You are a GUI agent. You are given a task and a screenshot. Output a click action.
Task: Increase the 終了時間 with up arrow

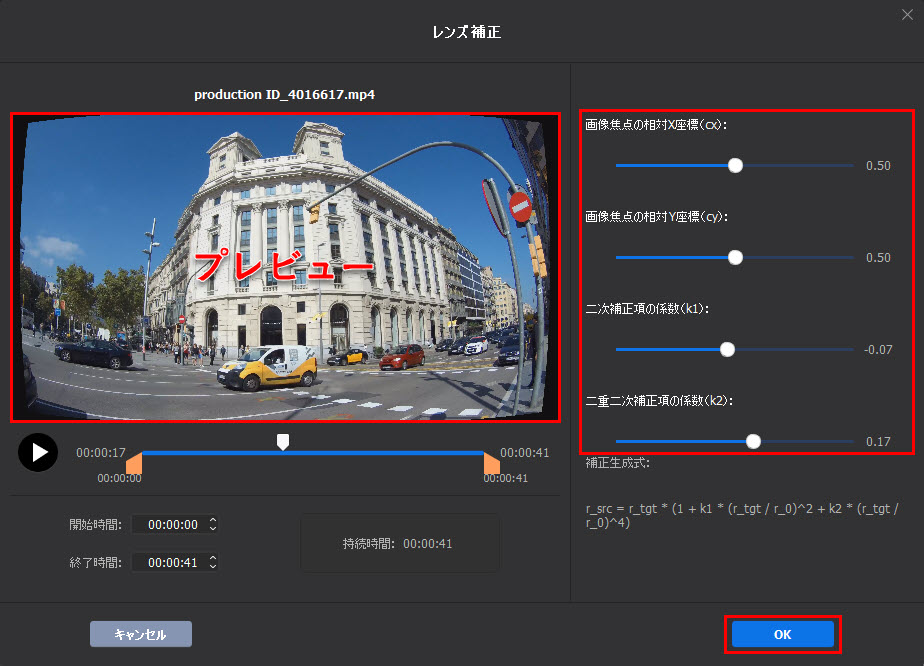(213, 558)
